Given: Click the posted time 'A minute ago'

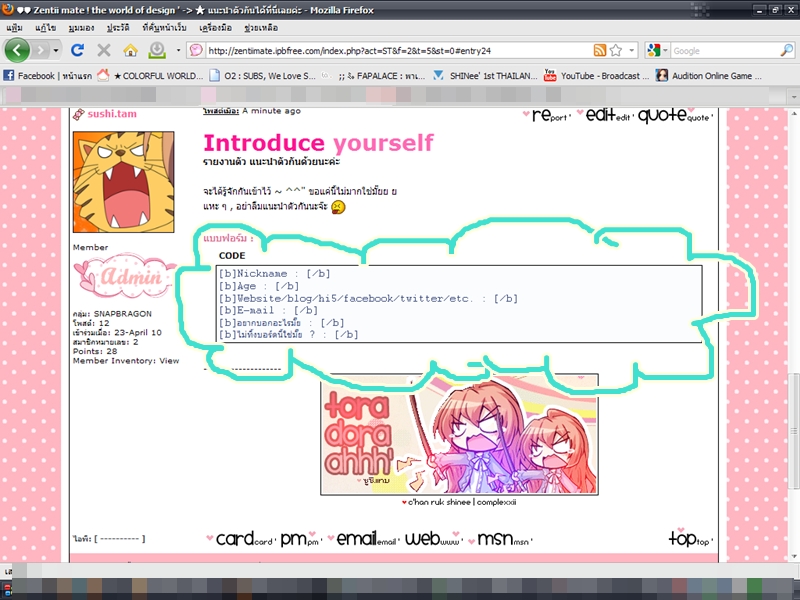Looking at the screenshot, I should (x=271, y=111).
